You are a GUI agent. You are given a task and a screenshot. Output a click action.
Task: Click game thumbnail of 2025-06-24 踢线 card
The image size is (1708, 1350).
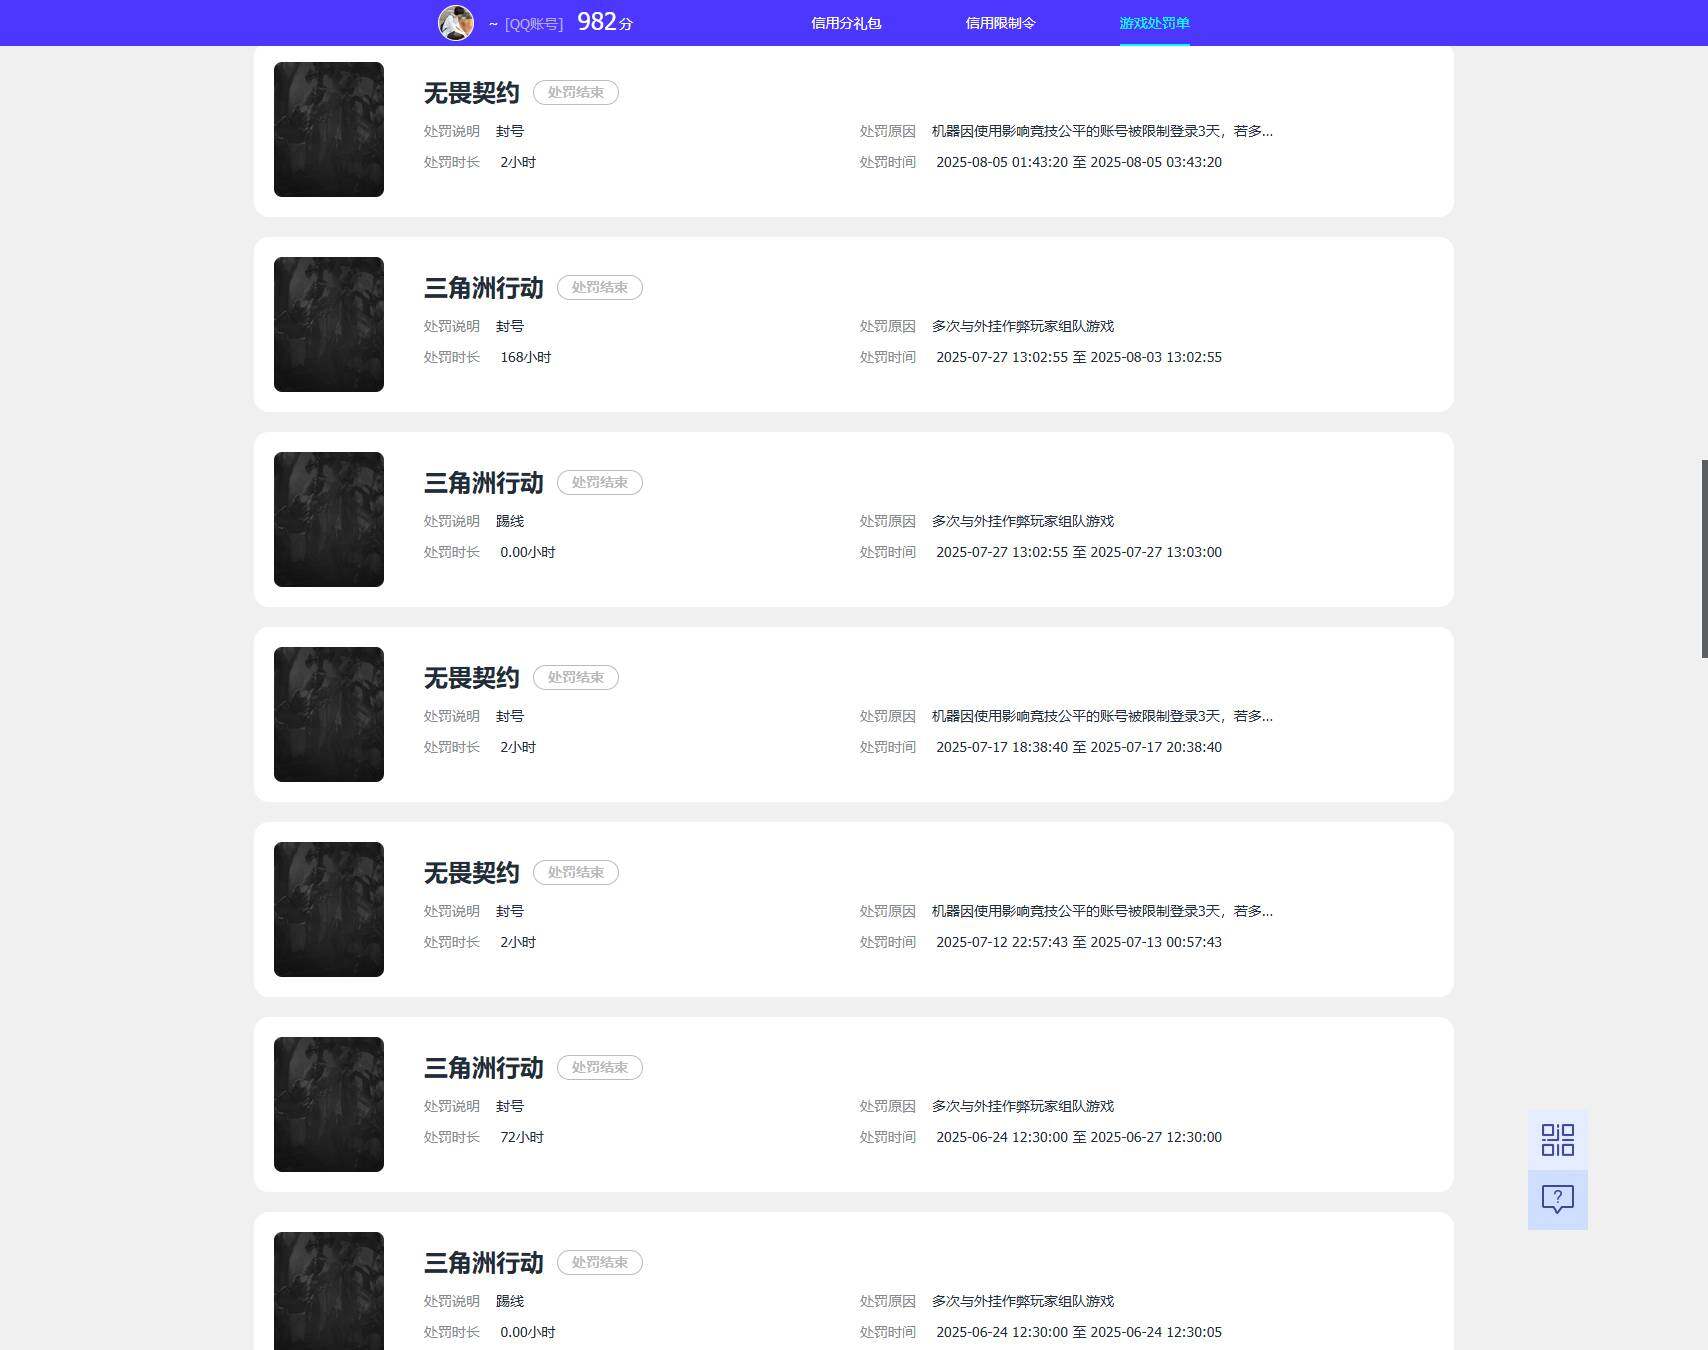329,1291
